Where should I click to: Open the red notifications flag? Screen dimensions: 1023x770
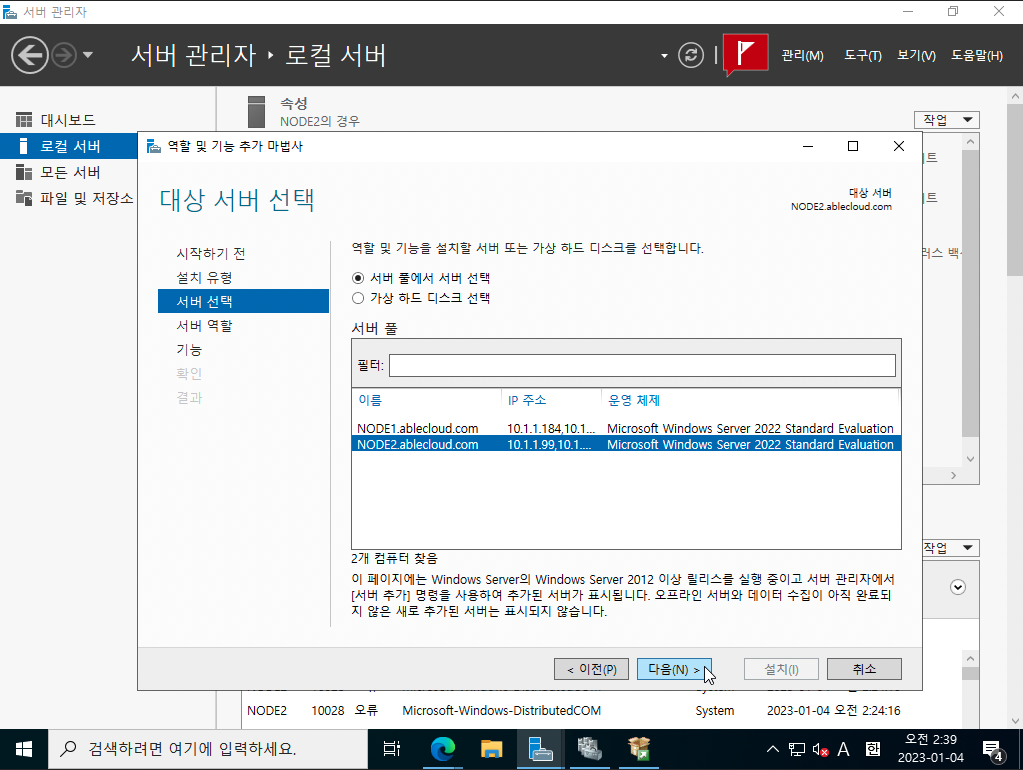coord(746,54)
